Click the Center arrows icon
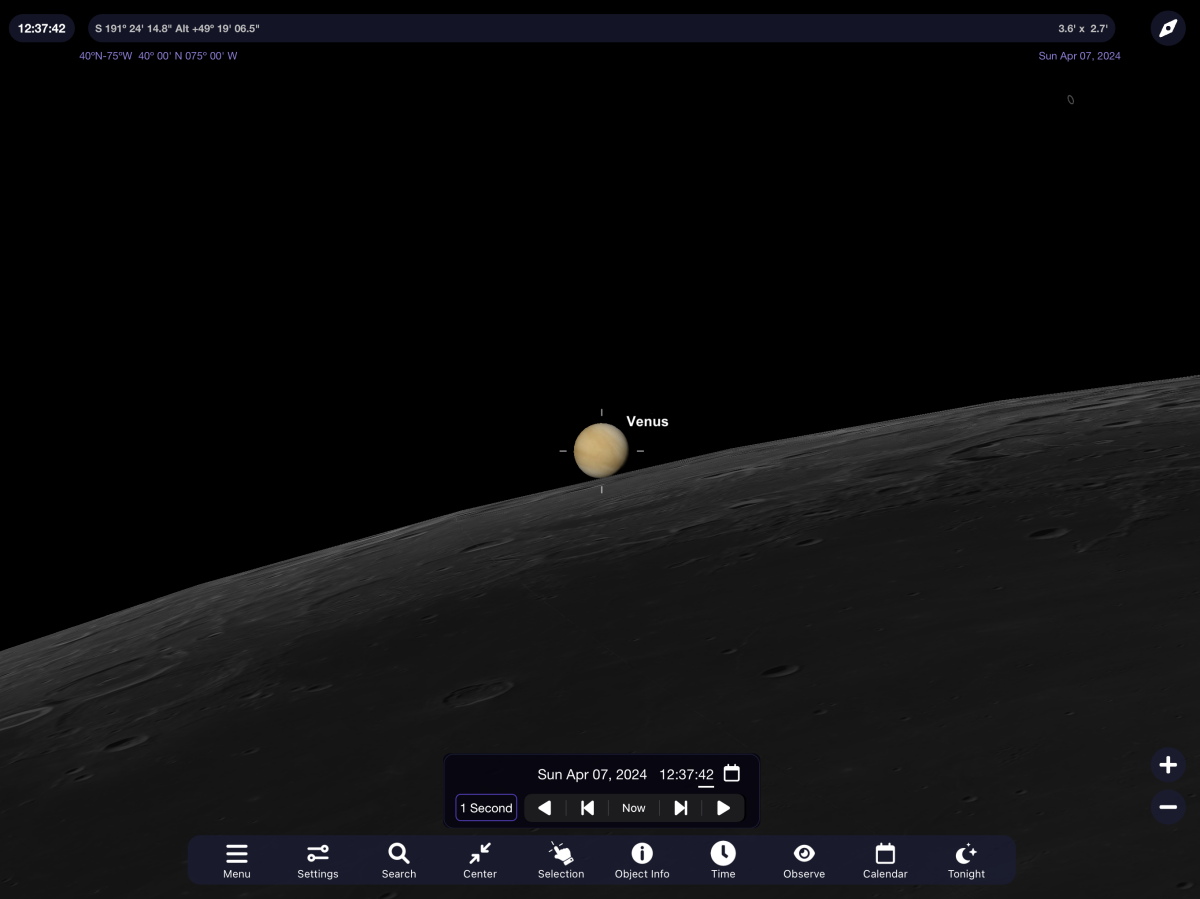Viewport: 1200px width, 899px height. click(x=480, y=860)
